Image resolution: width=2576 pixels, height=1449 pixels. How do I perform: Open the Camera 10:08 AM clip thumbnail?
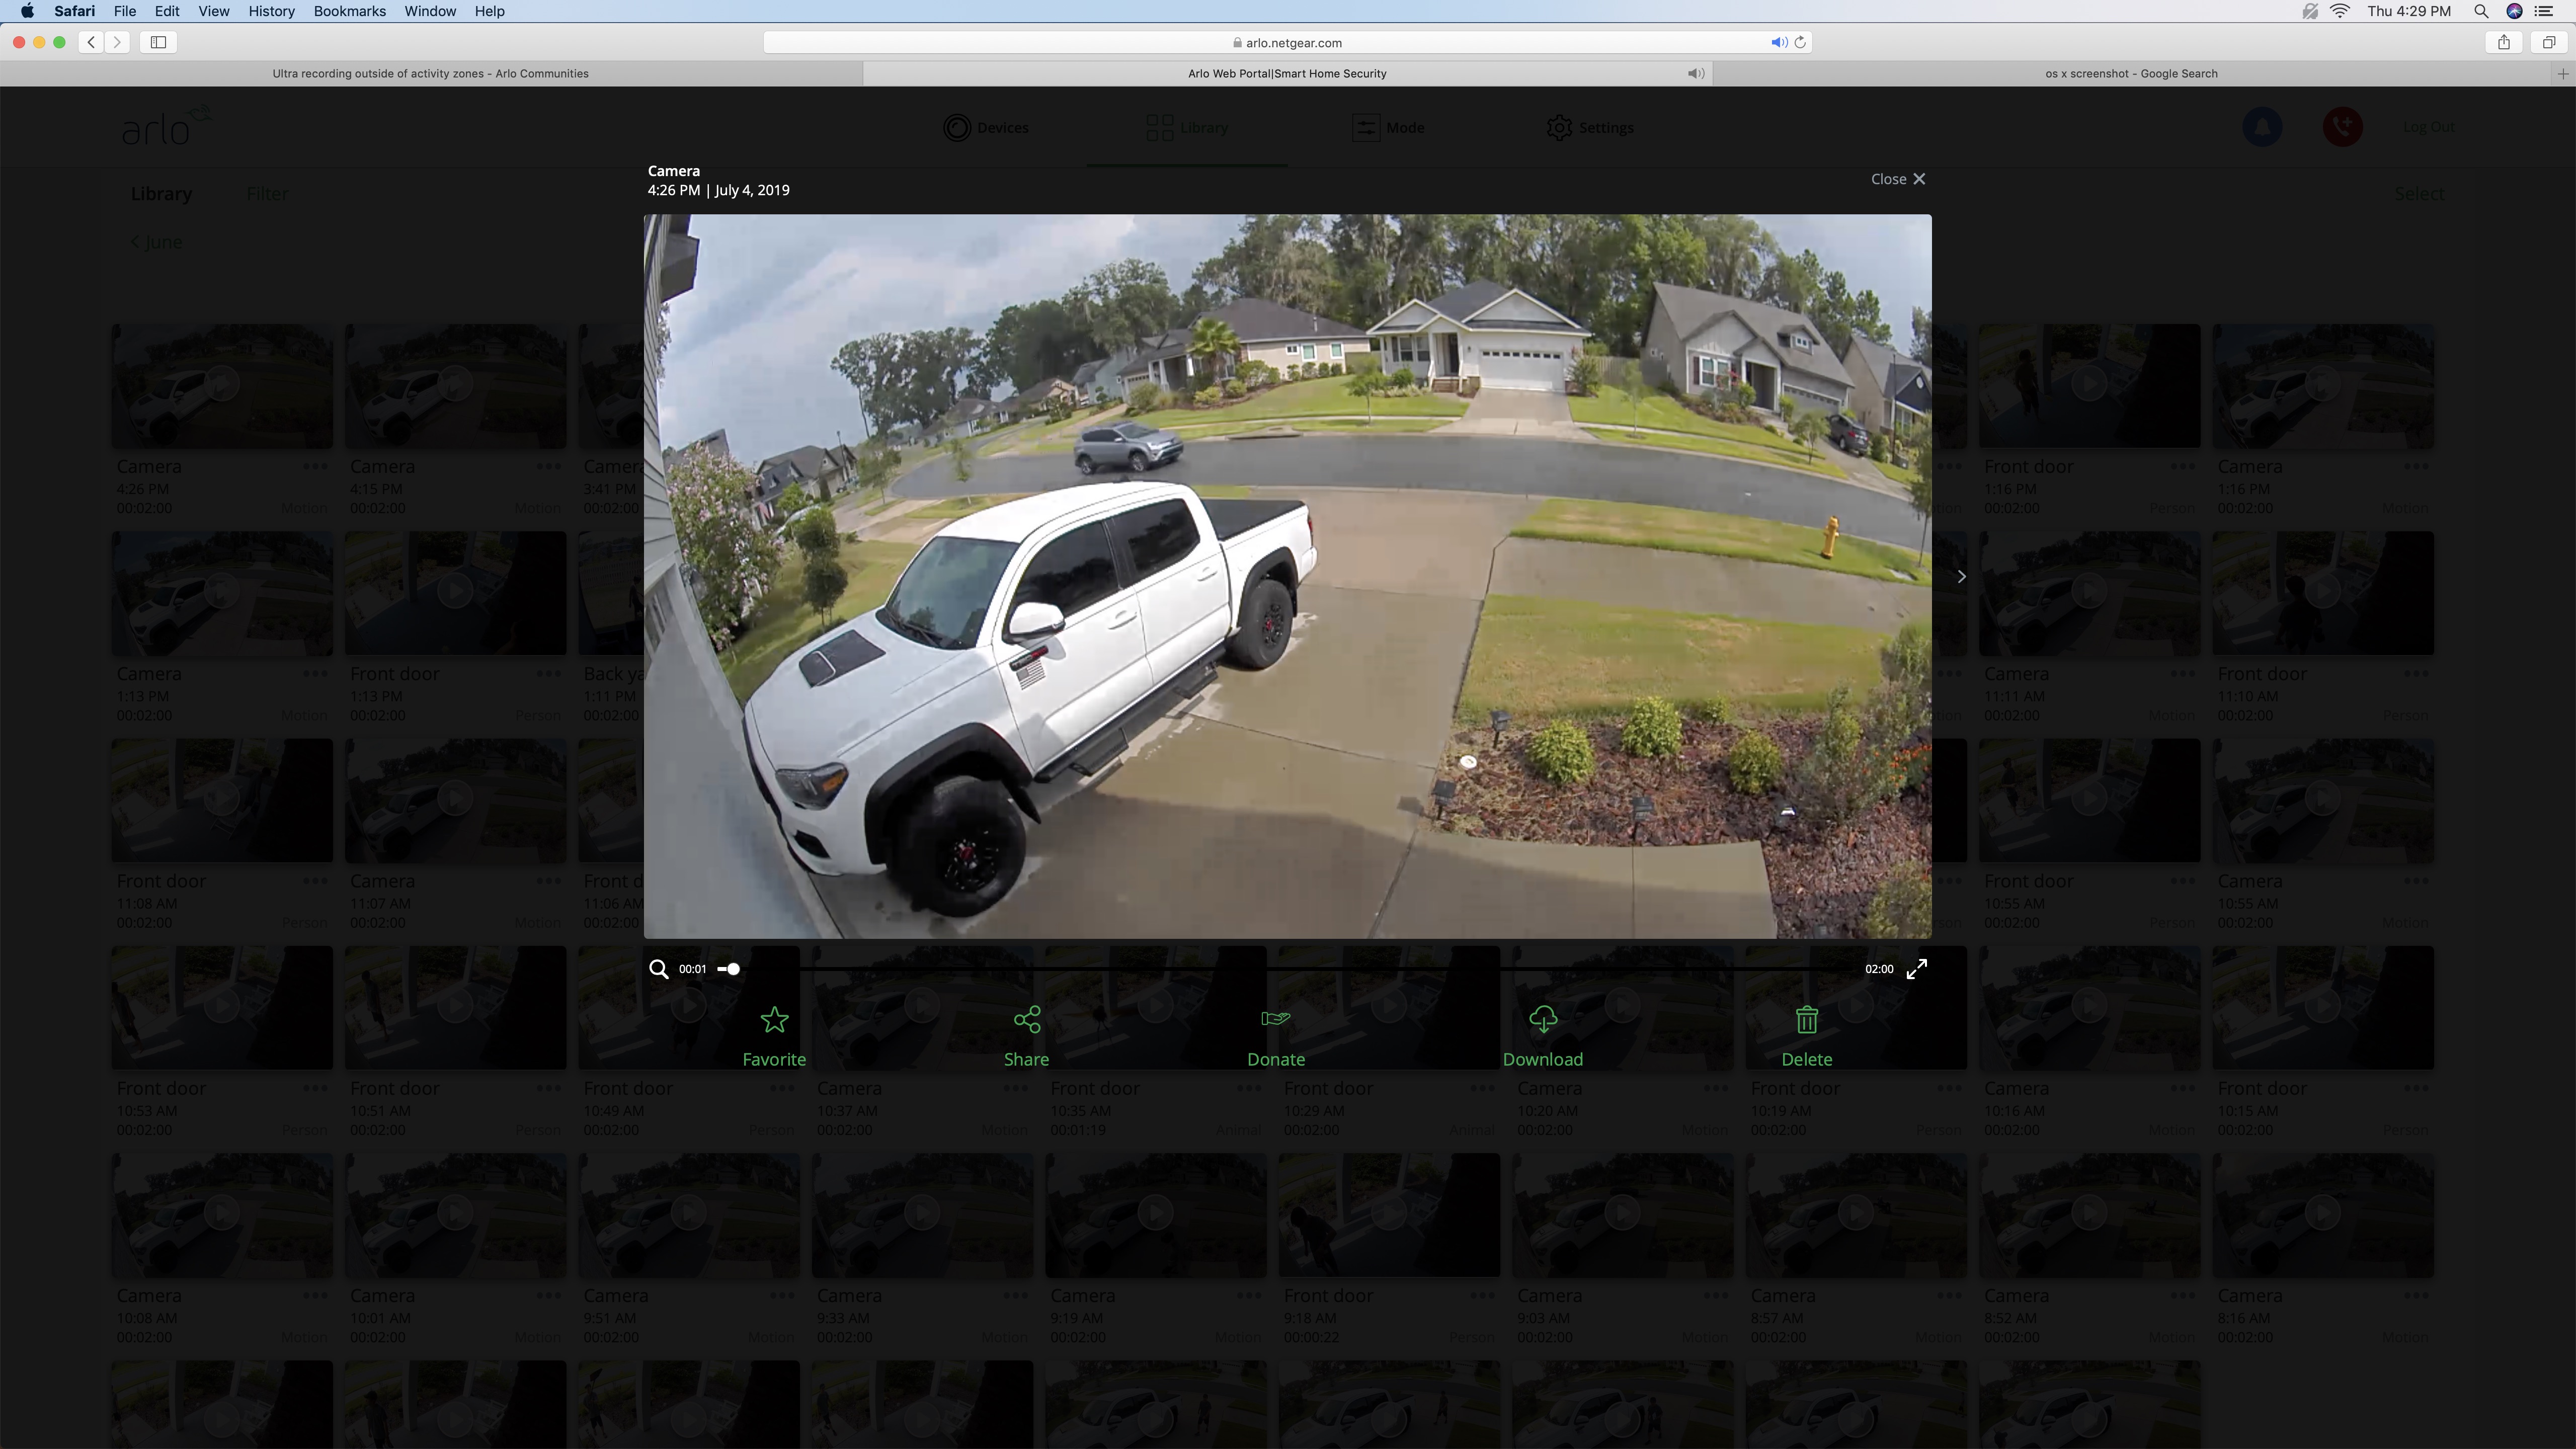pyautogui.click(x=221, y=1214)
